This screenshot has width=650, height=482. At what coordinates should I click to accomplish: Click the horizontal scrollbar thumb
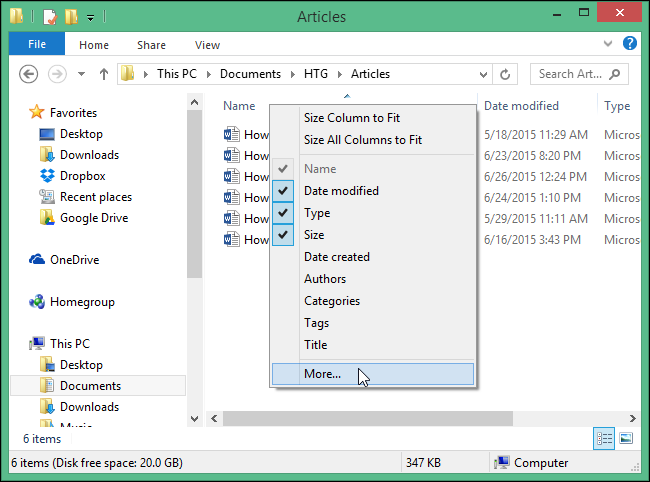(368, 418)
